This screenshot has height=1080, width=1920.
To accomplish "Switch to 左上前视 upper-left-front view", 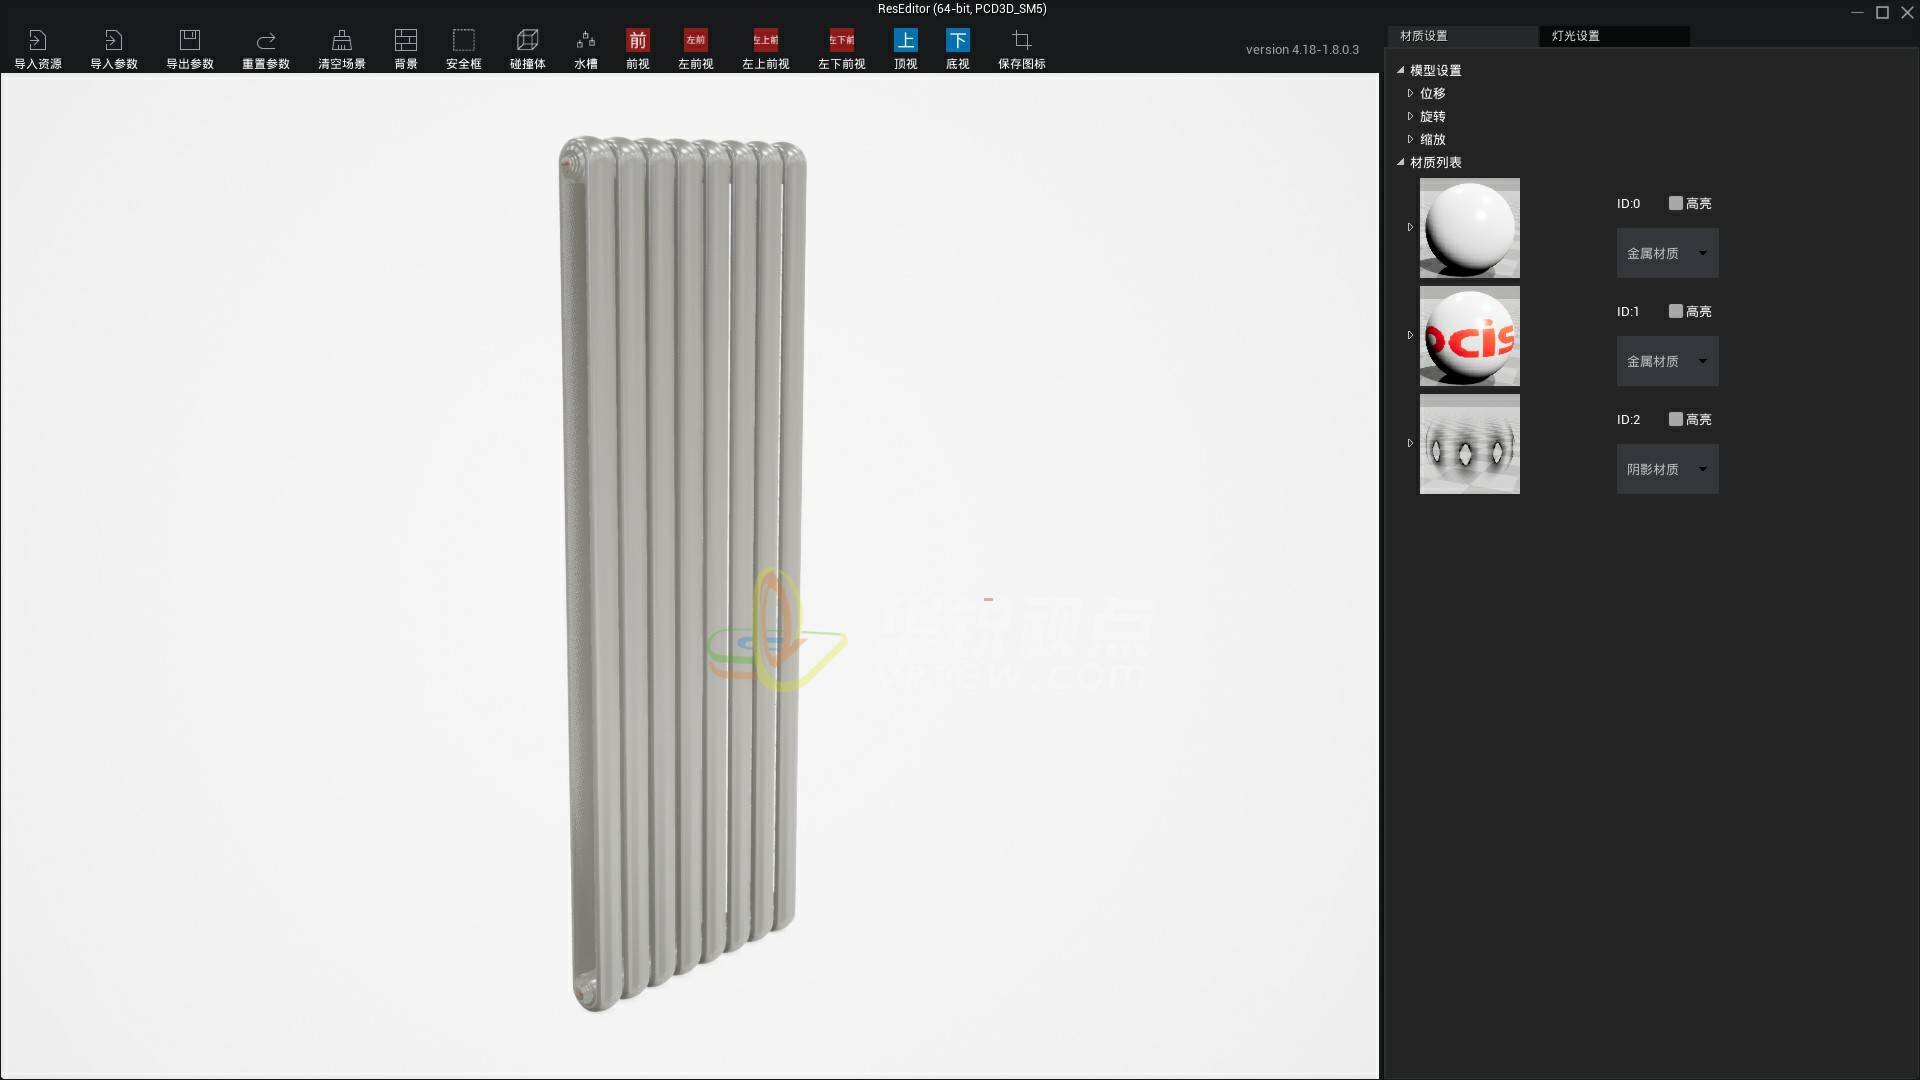I will (x=765, y=48).
